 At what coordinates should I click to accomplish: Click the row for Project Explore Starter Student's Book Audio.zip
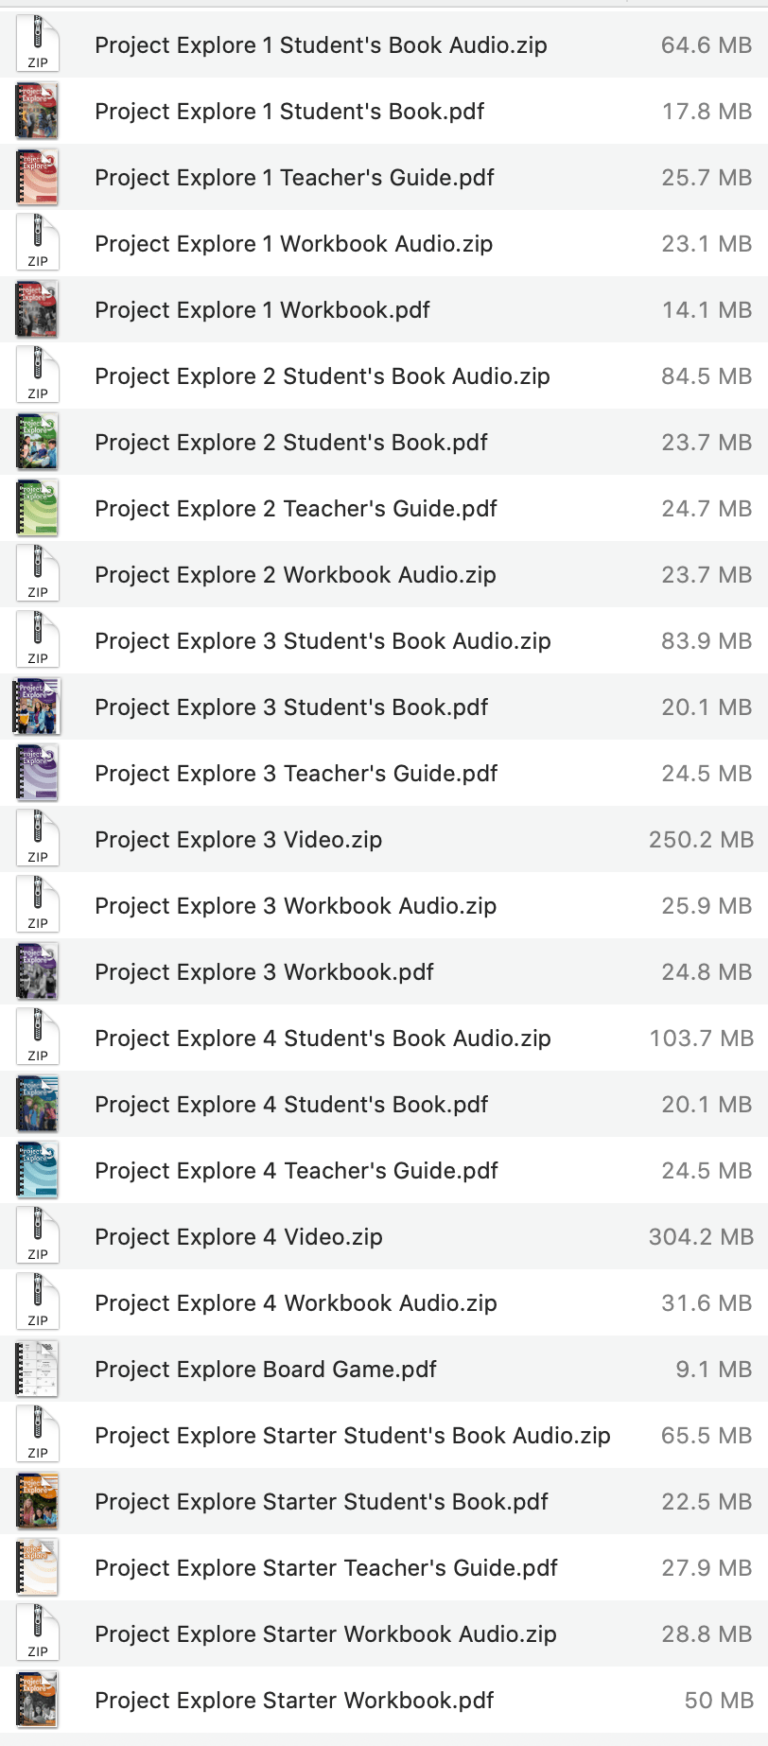tap(384, 1435)
